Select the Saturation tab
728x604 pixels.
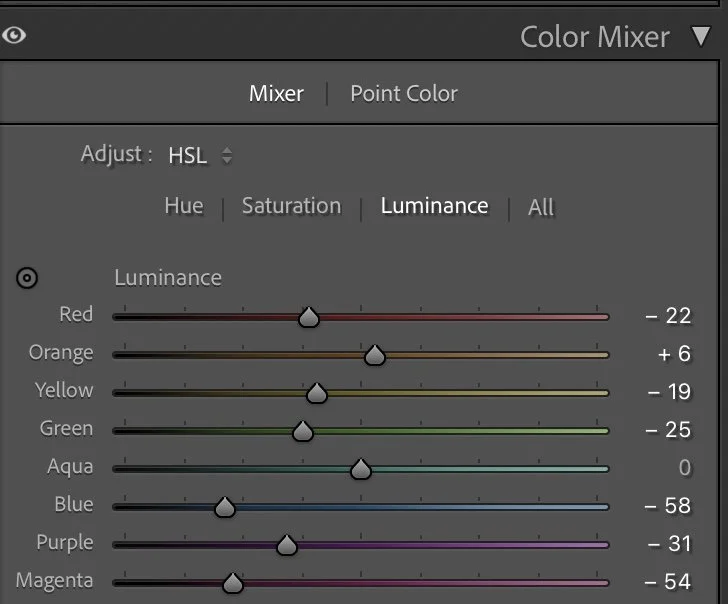tap(292, 206)
